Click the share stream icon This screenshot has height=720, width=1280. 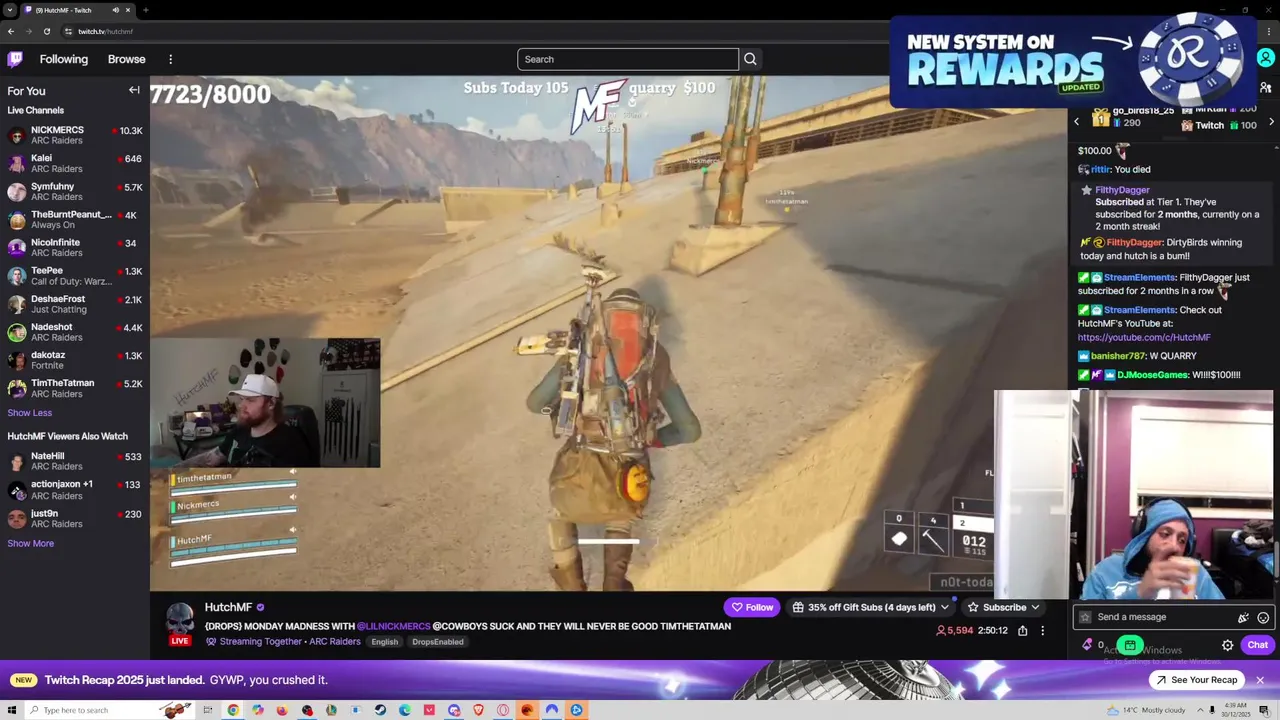(x=1023, y=631)
